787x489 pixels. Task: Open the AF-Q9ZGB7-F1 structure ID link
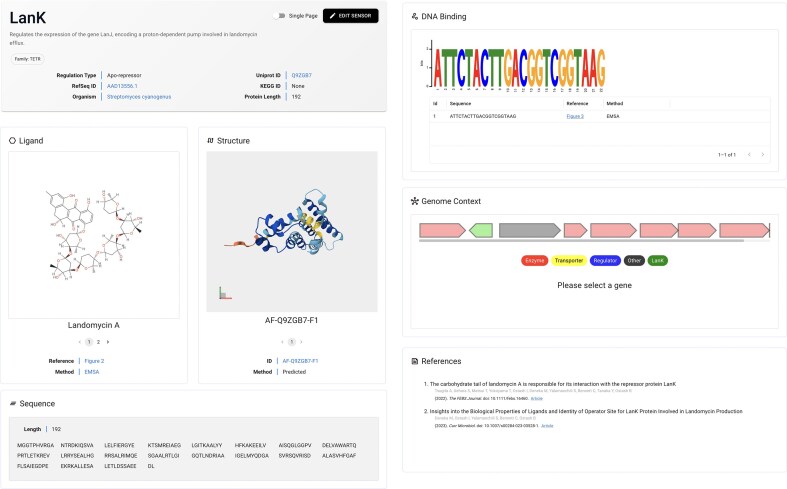click(x=300, y=361)
